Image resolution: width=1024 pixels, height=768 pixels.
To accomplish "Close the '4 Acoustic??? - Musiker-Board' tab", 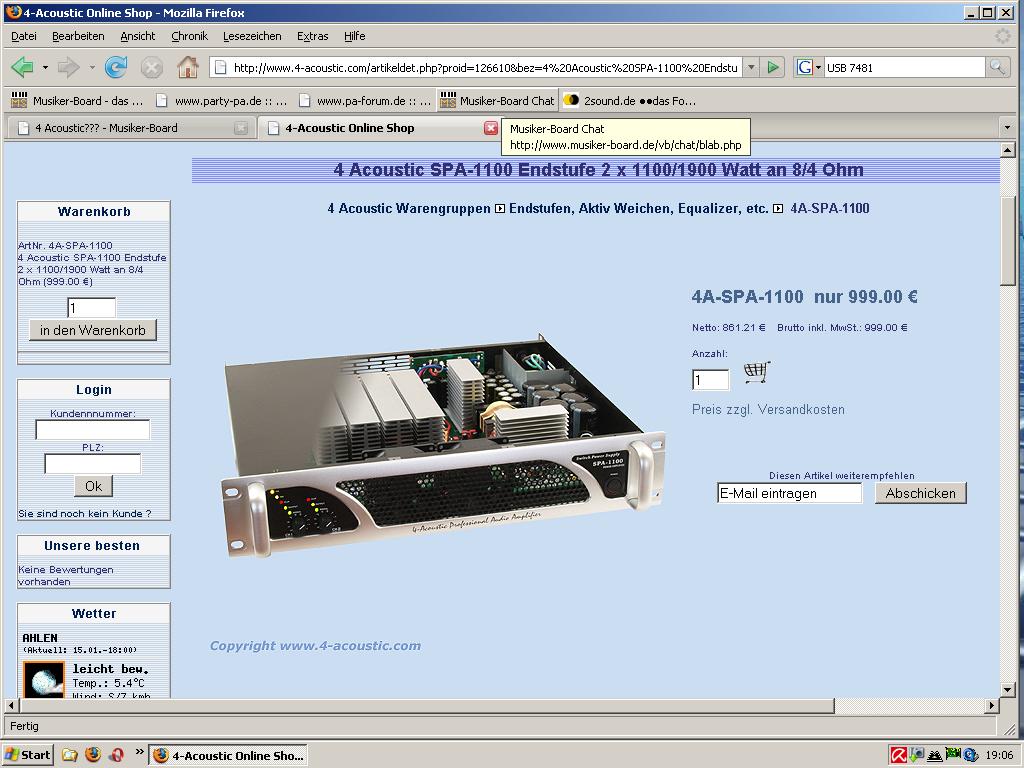I will point(241,128).
